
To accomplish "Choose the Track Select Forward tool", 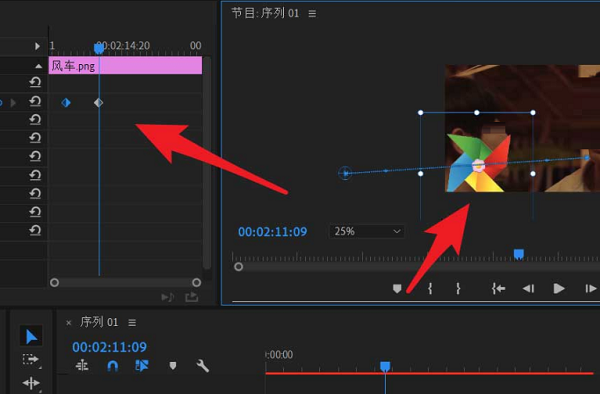I will (31, 360).
